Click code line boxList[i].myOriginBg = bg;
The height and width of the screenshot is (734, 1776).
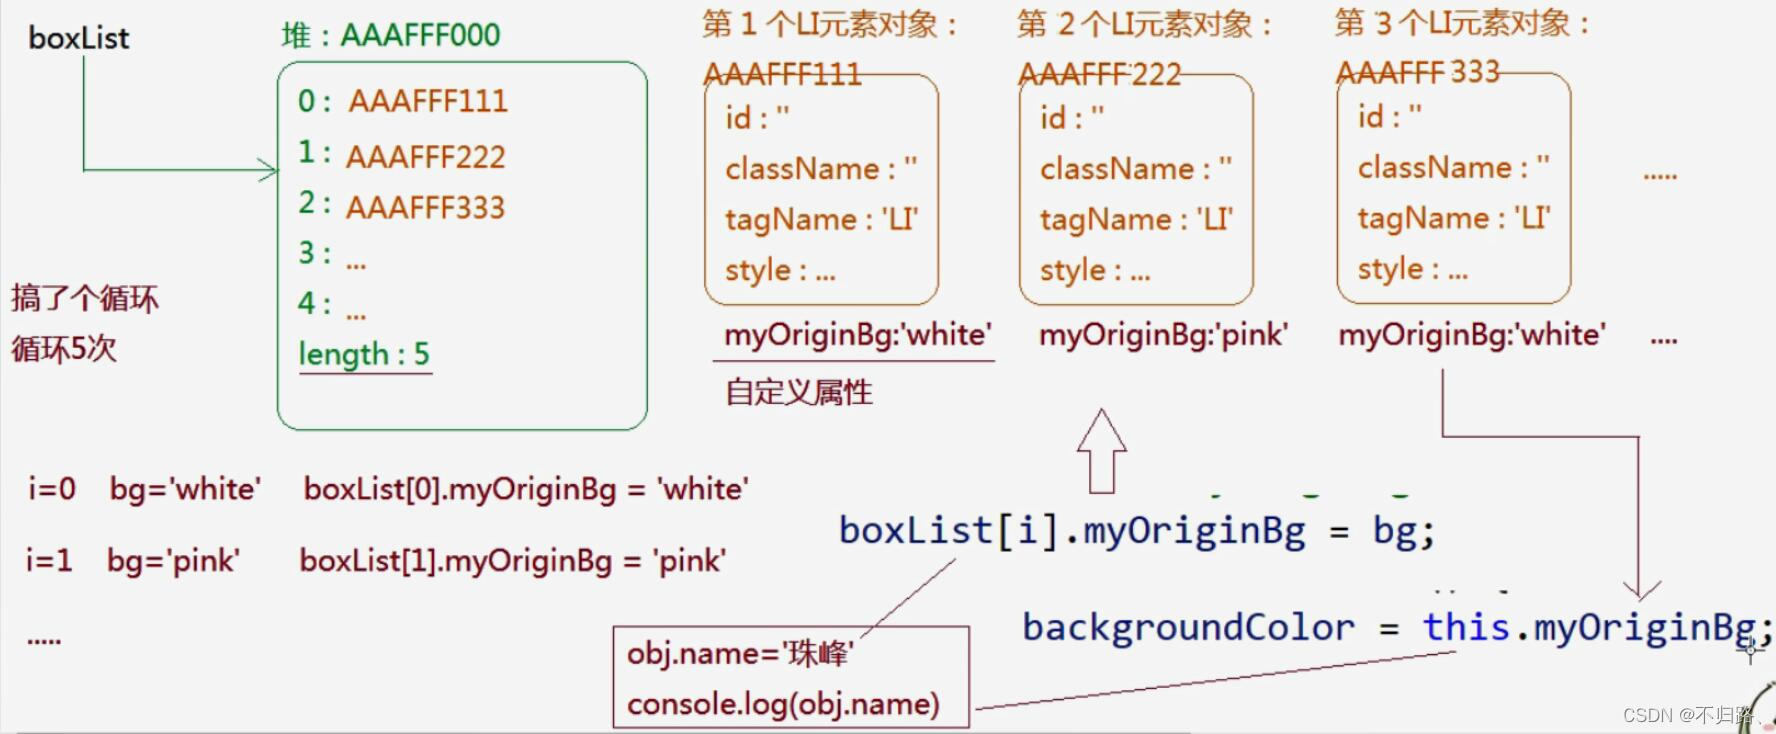1137,530
